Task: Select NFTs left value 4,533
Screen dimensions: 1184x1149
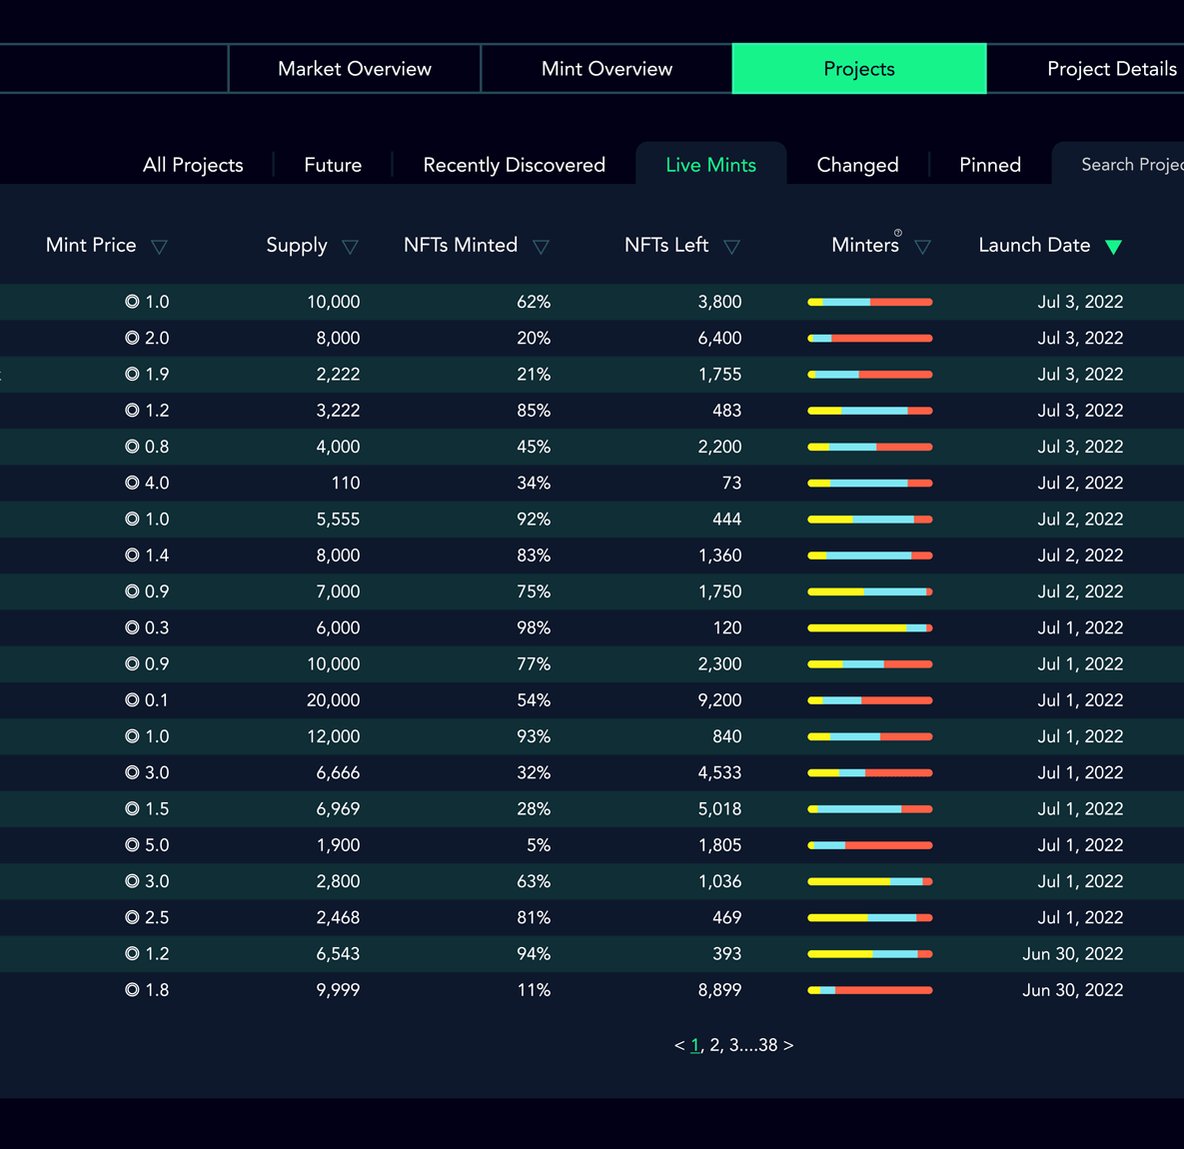Action: point(720,773)
